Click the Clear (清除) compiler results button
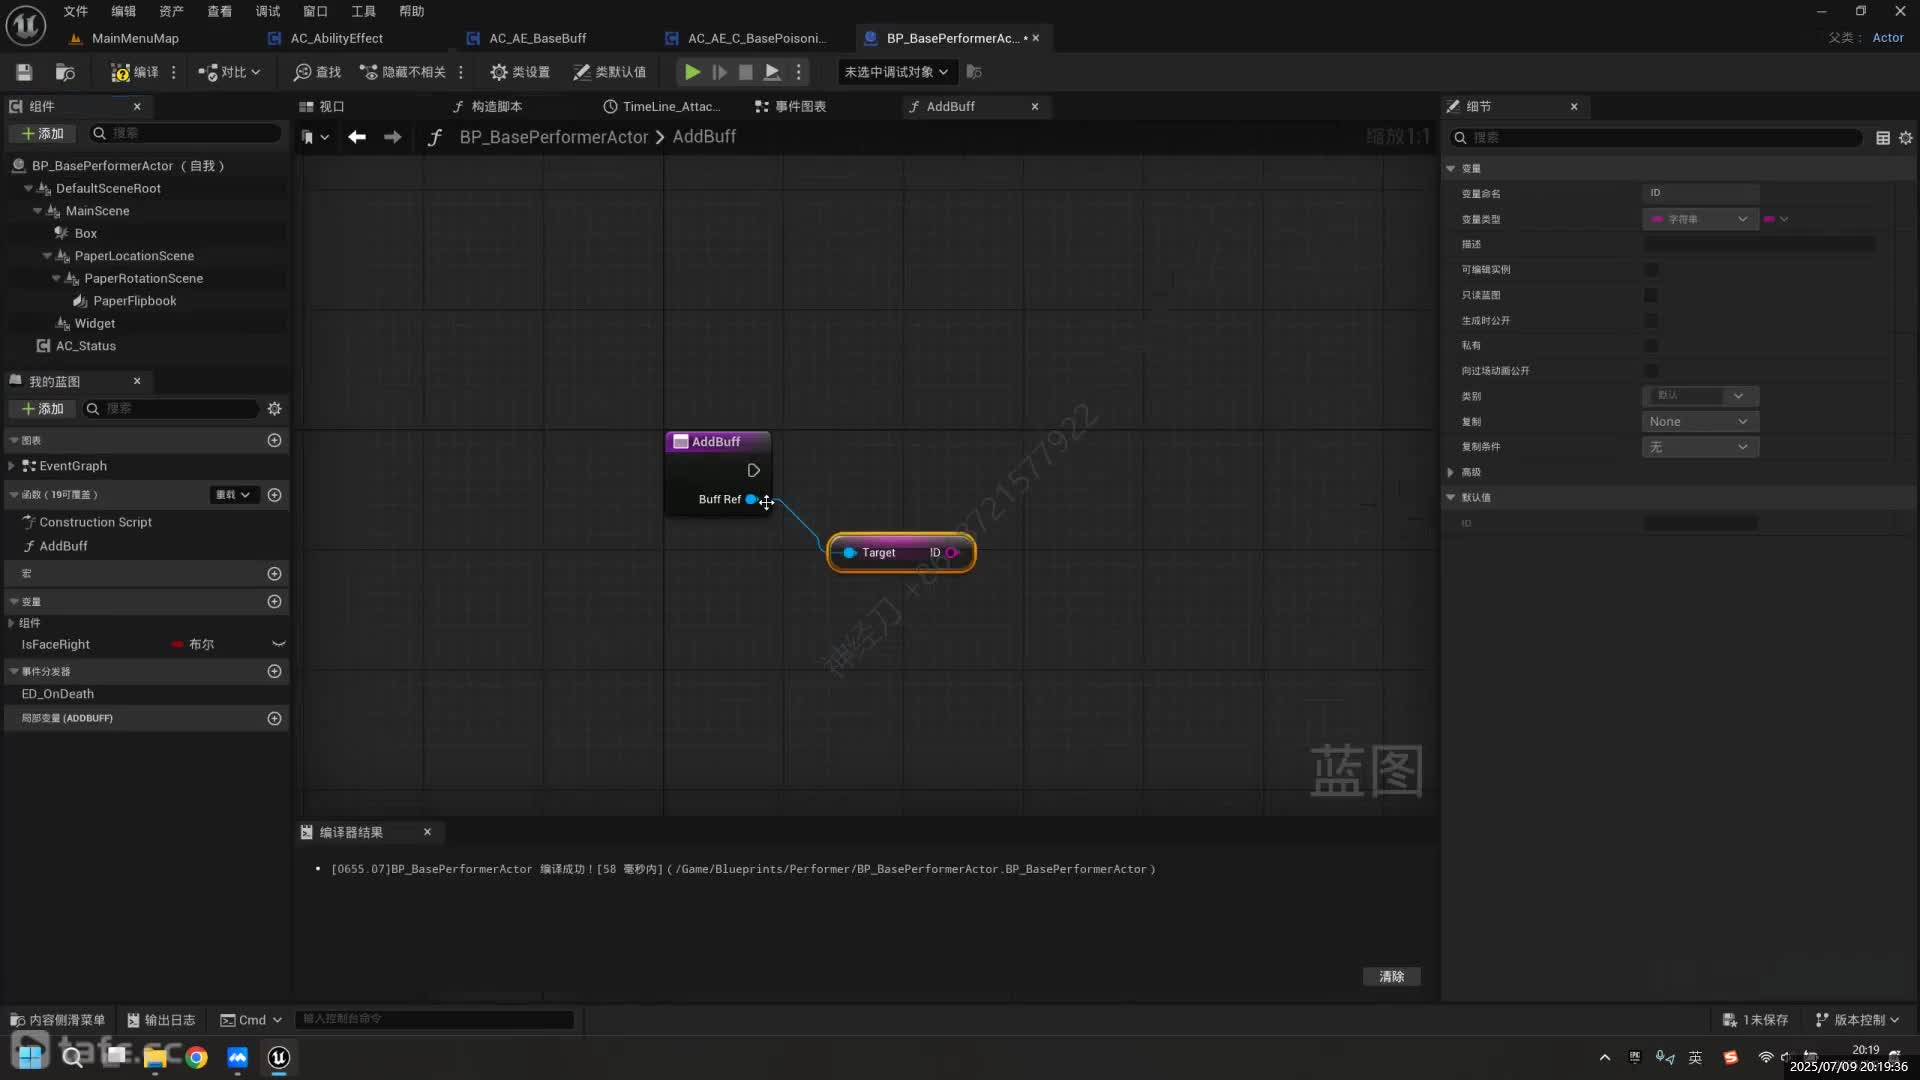 [x=1391, y=976]
